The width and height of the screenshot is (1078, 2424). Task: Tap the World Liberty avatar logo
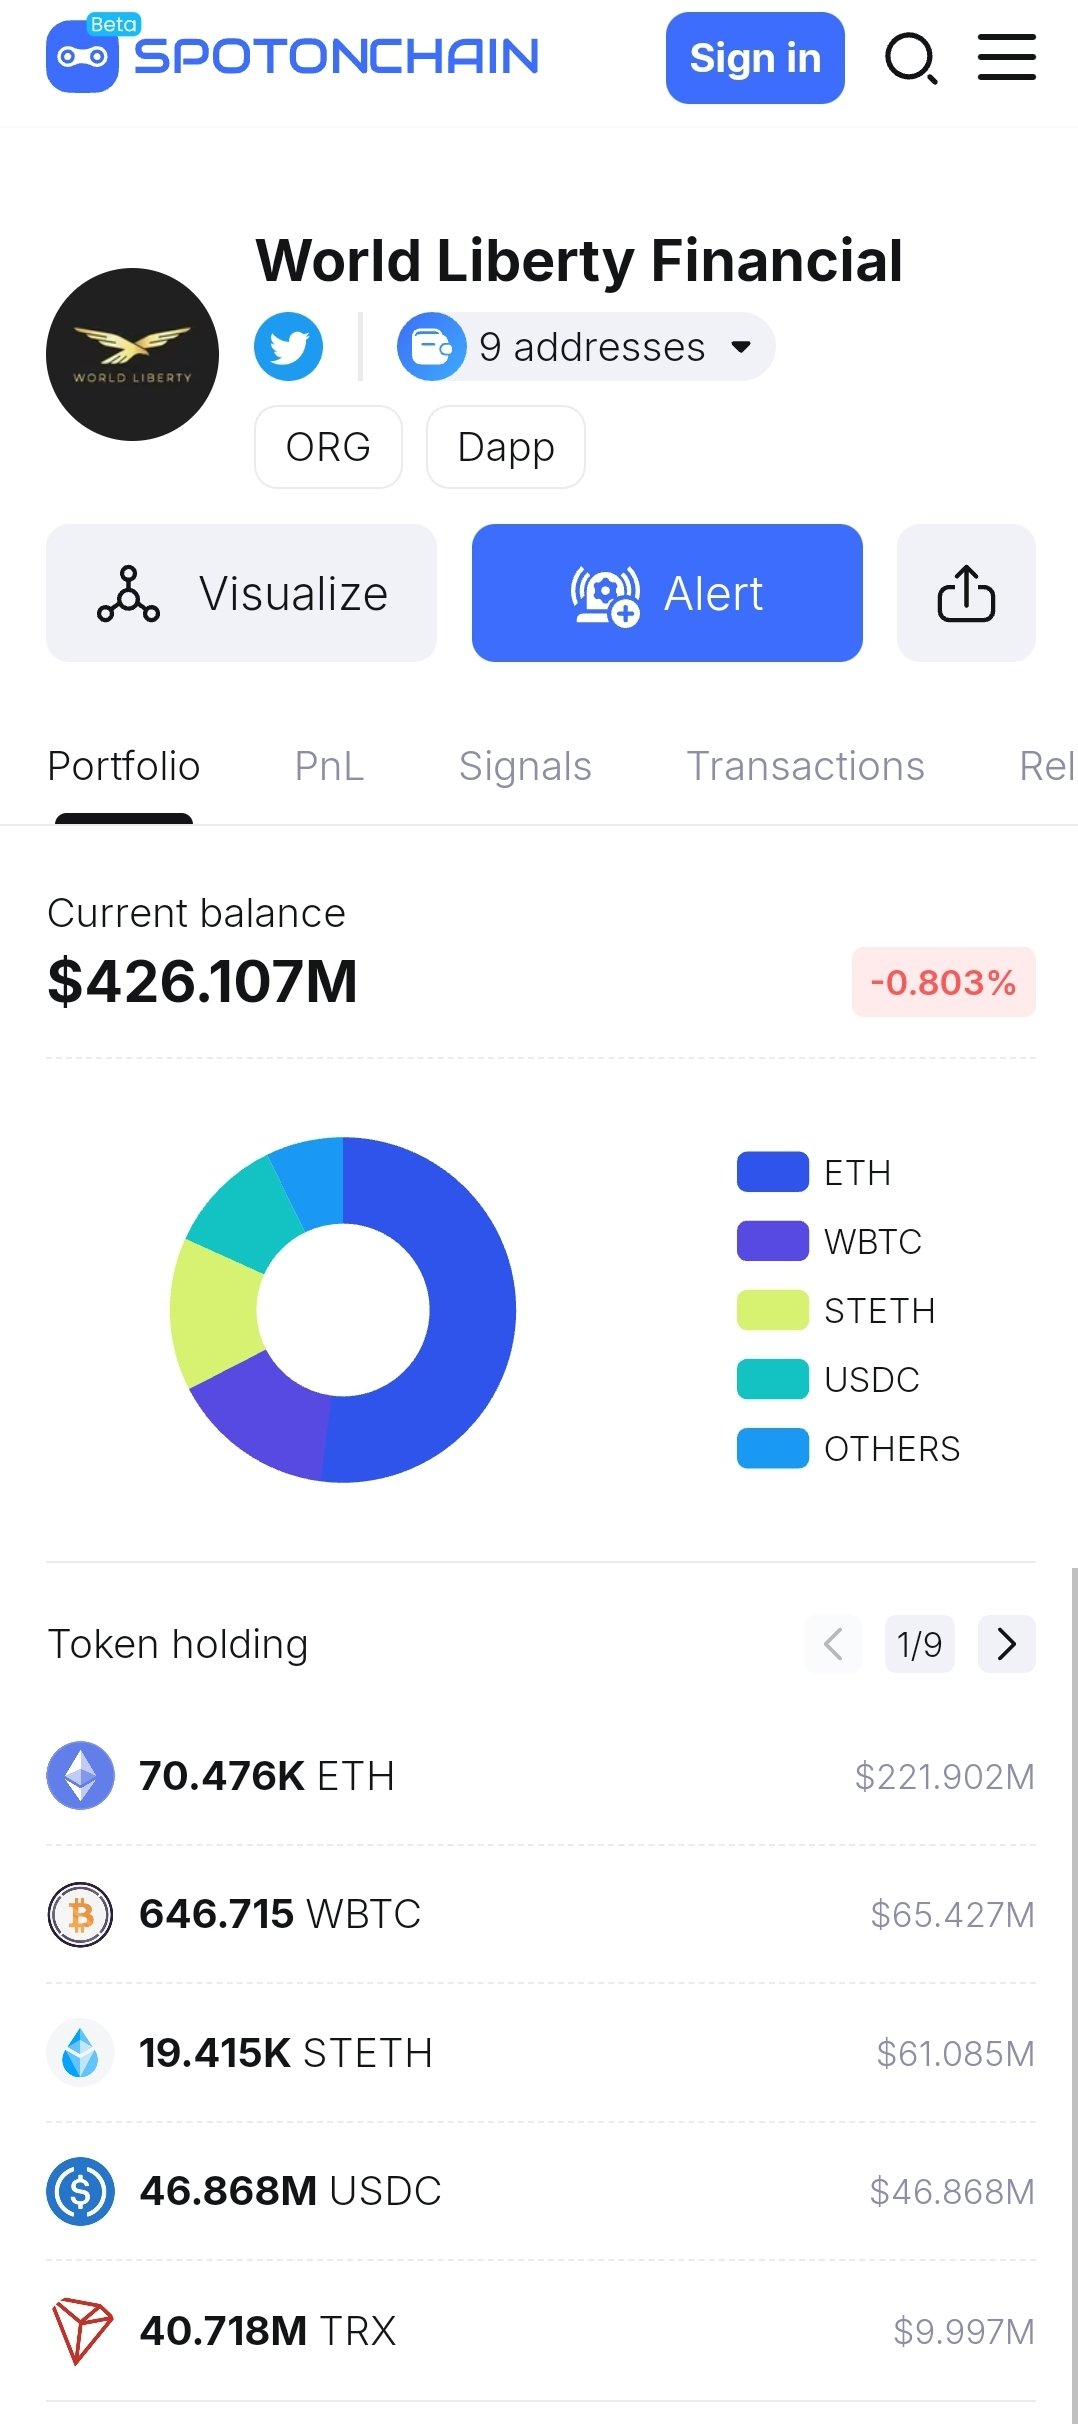tap(132, 354)
